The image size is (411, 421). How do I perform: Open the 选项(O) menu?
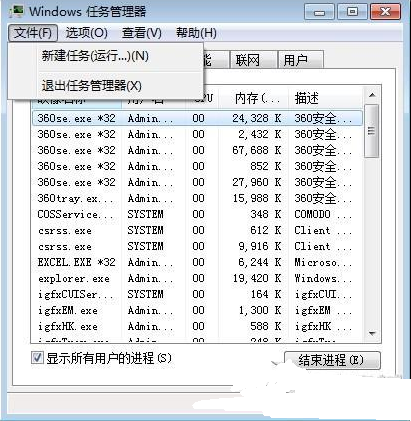coord(86,33)
